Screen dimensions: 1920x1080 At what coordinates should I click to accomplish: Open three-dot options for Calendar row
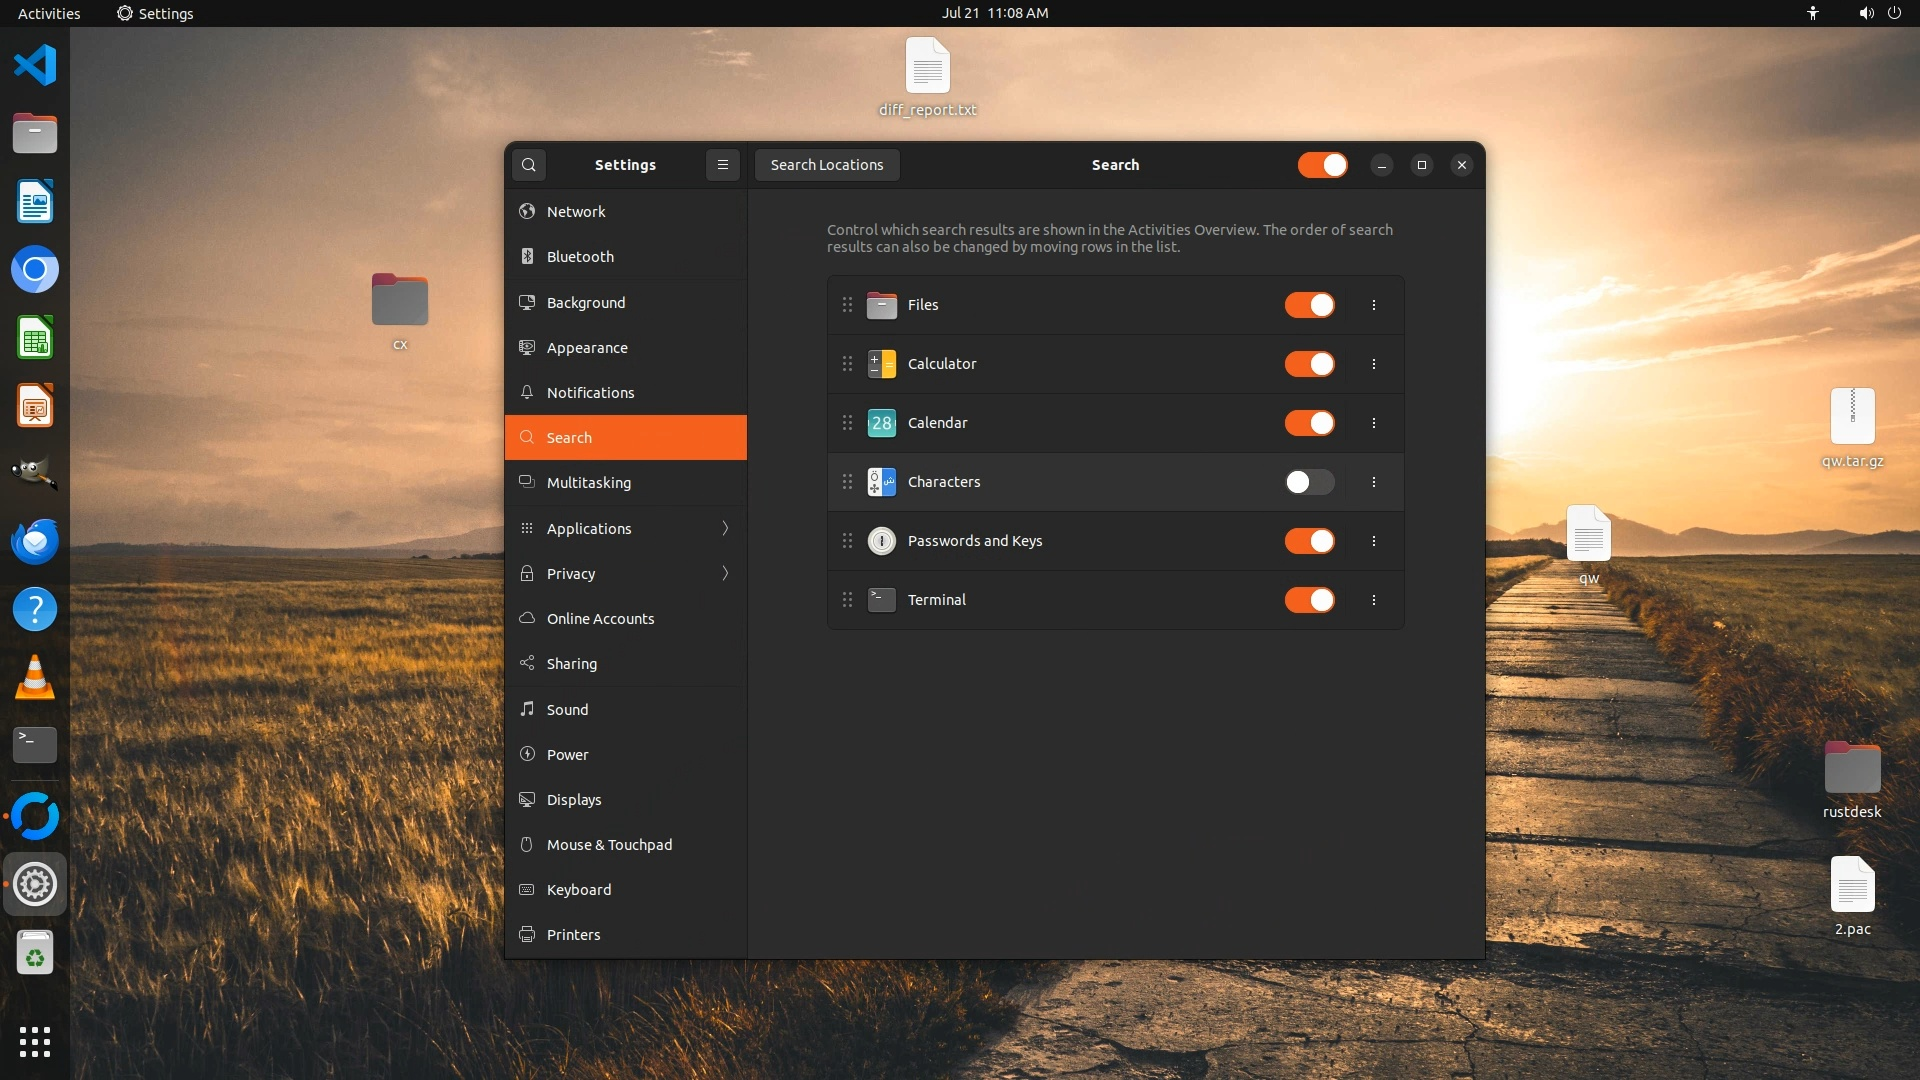pyautogui.click(x=1374, y=423)
